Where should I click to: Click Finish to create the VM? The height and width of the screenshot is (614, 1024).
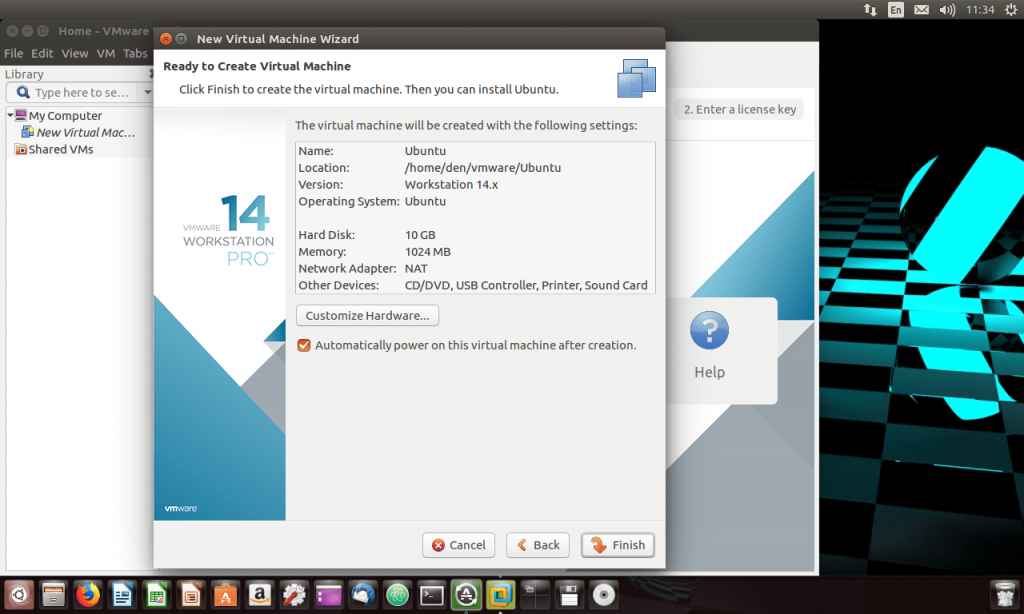(x=618, y=545)
